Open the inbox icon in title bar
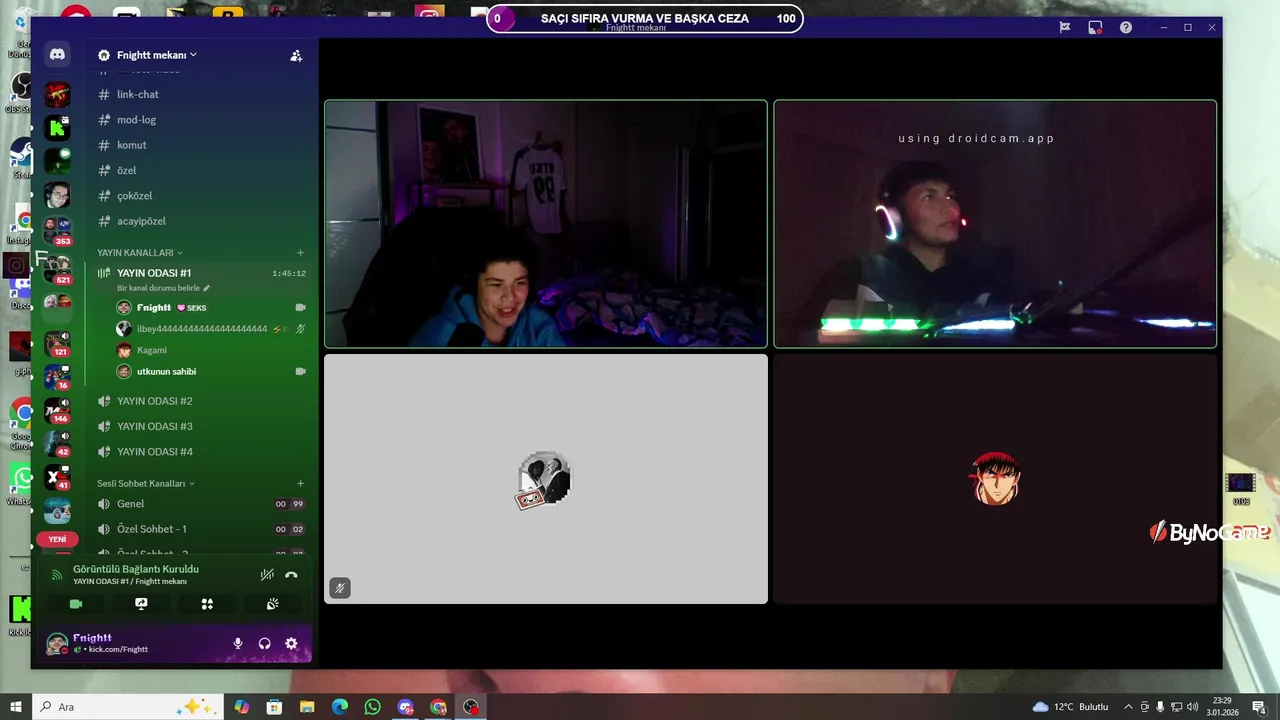The width and height of the screenshot is (1280, 720). pos(1095,28)
